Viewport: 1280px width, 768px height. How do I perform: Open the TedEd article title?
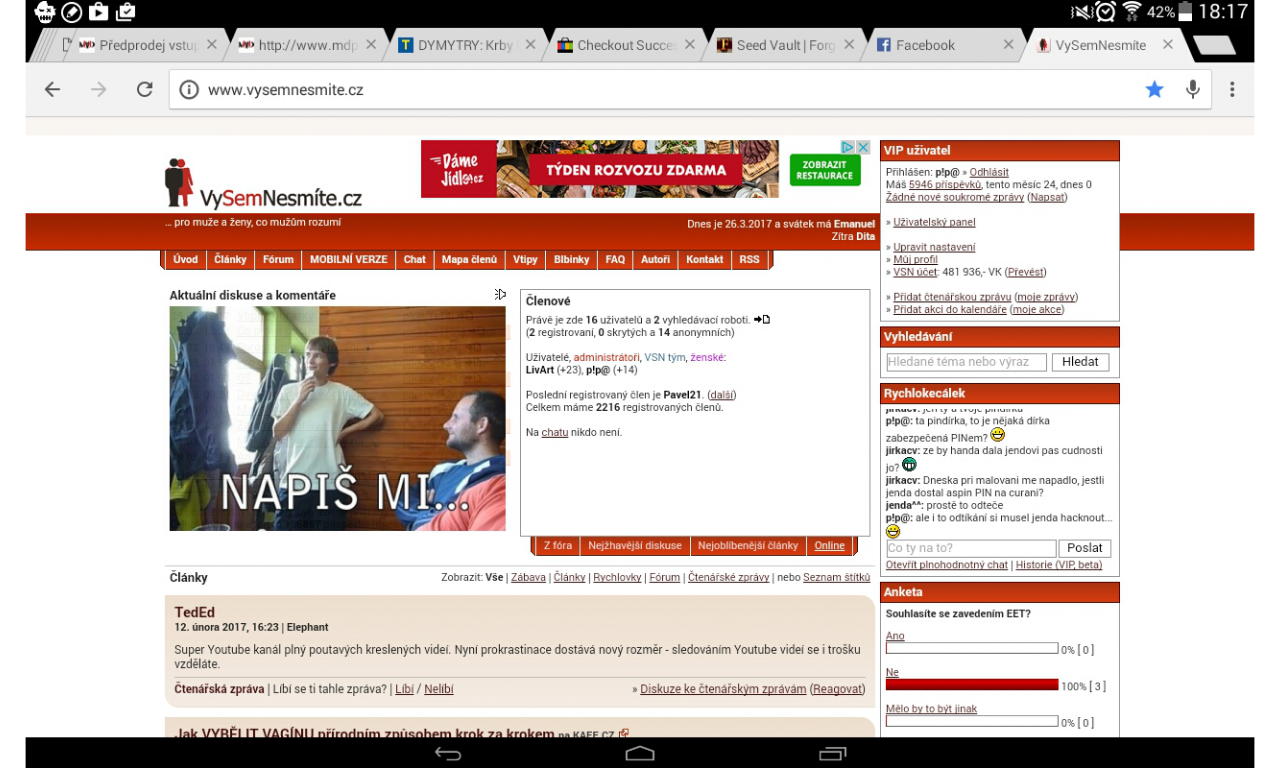pyautogui.click(x=195, y=612)
